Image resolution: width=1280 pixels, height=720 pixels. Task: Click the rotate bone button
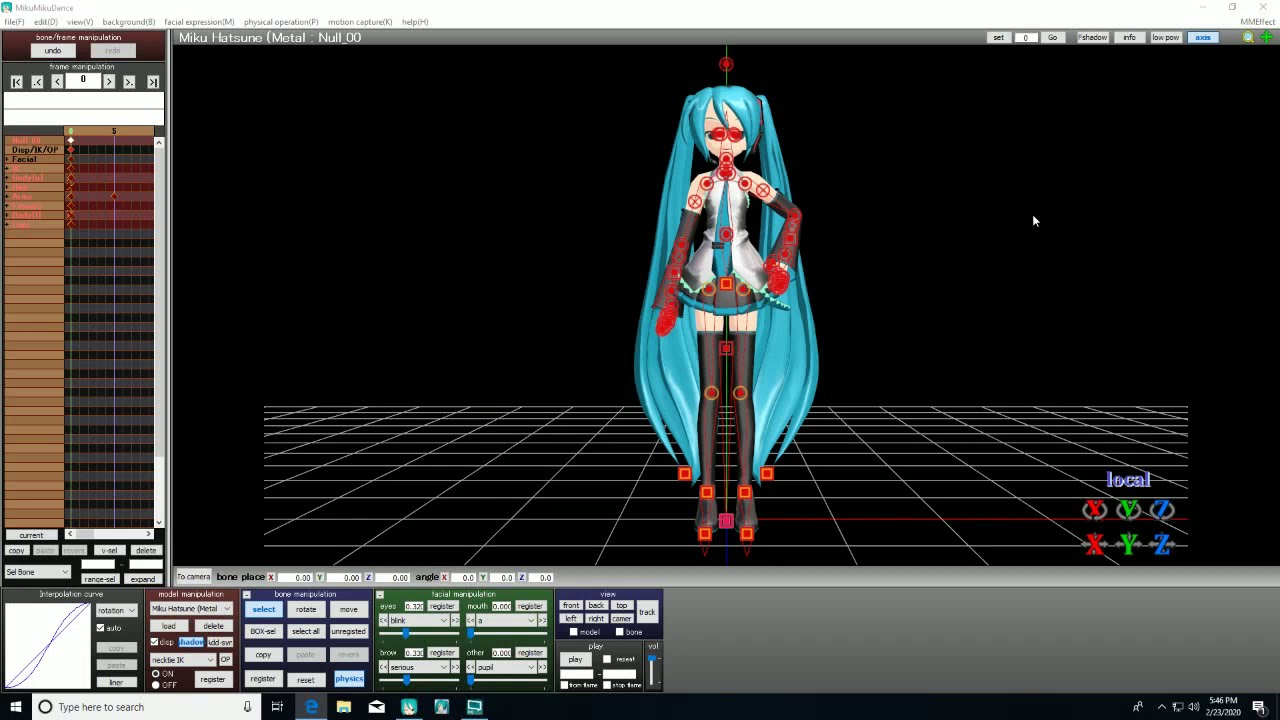tap(306, 610)
